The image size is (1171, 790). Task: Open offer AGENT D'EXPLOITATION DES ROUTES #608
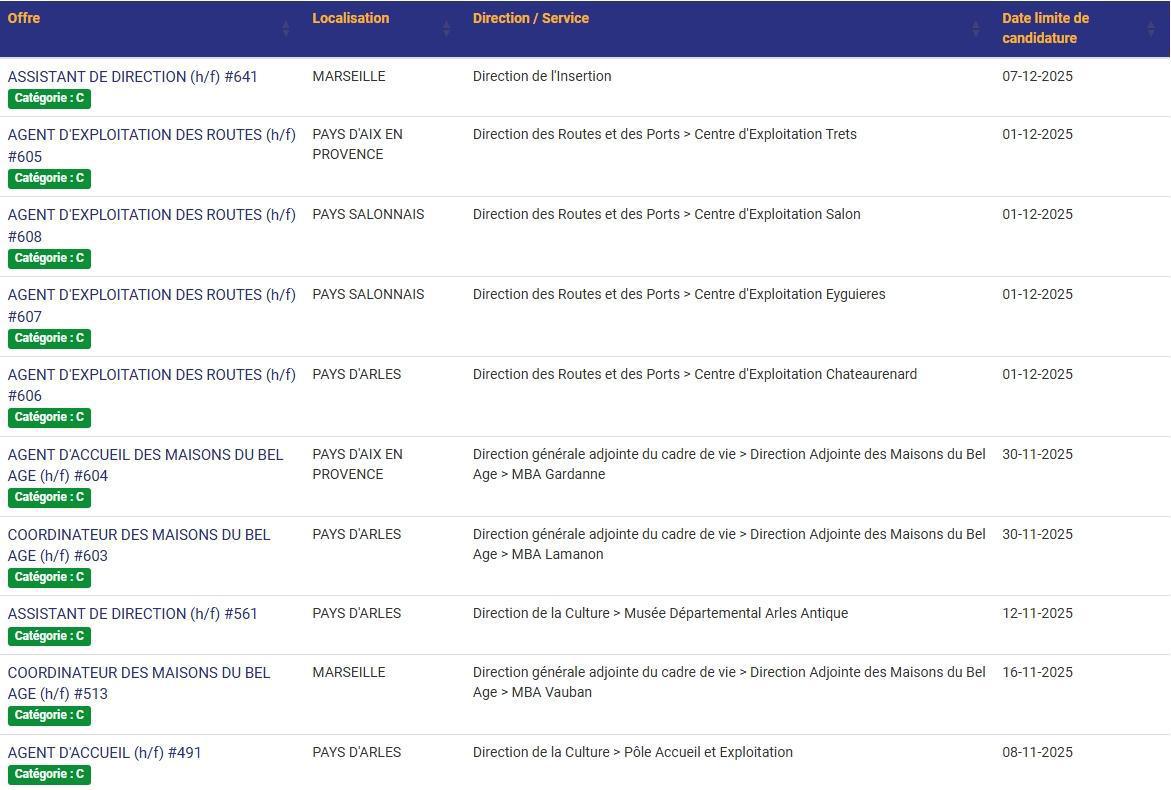(x=151, y=224)
